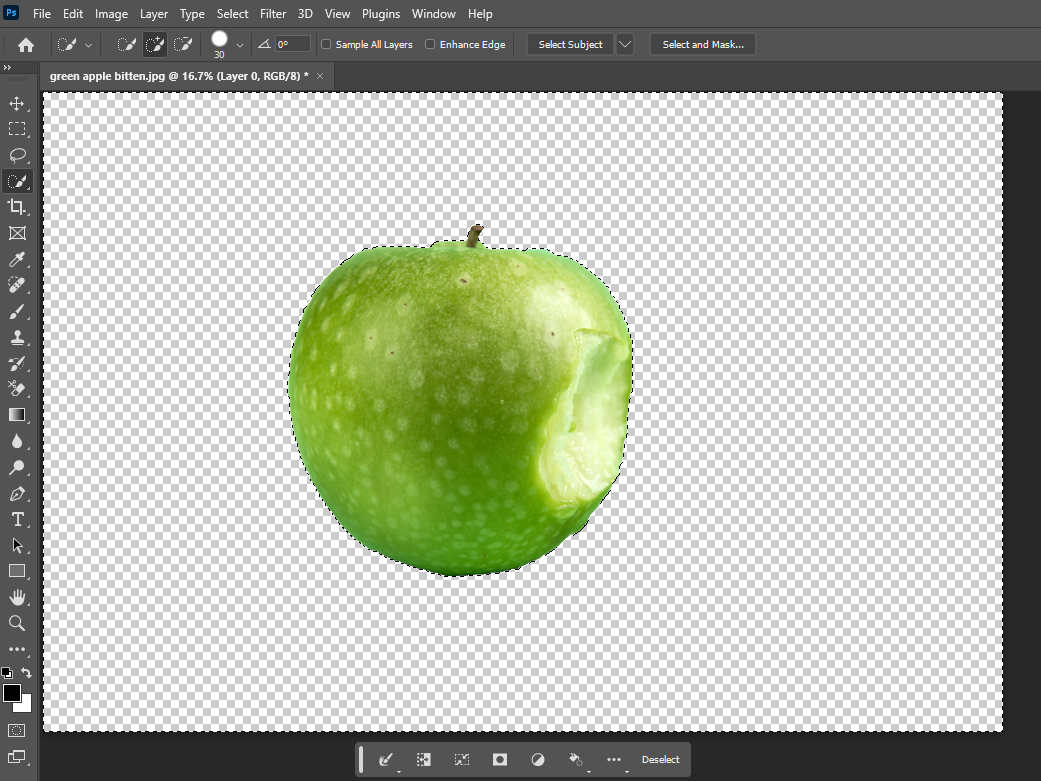Viewport: 1041px width, 781px height.
Task: Open the Plugins menu
Action: (381, 14)
